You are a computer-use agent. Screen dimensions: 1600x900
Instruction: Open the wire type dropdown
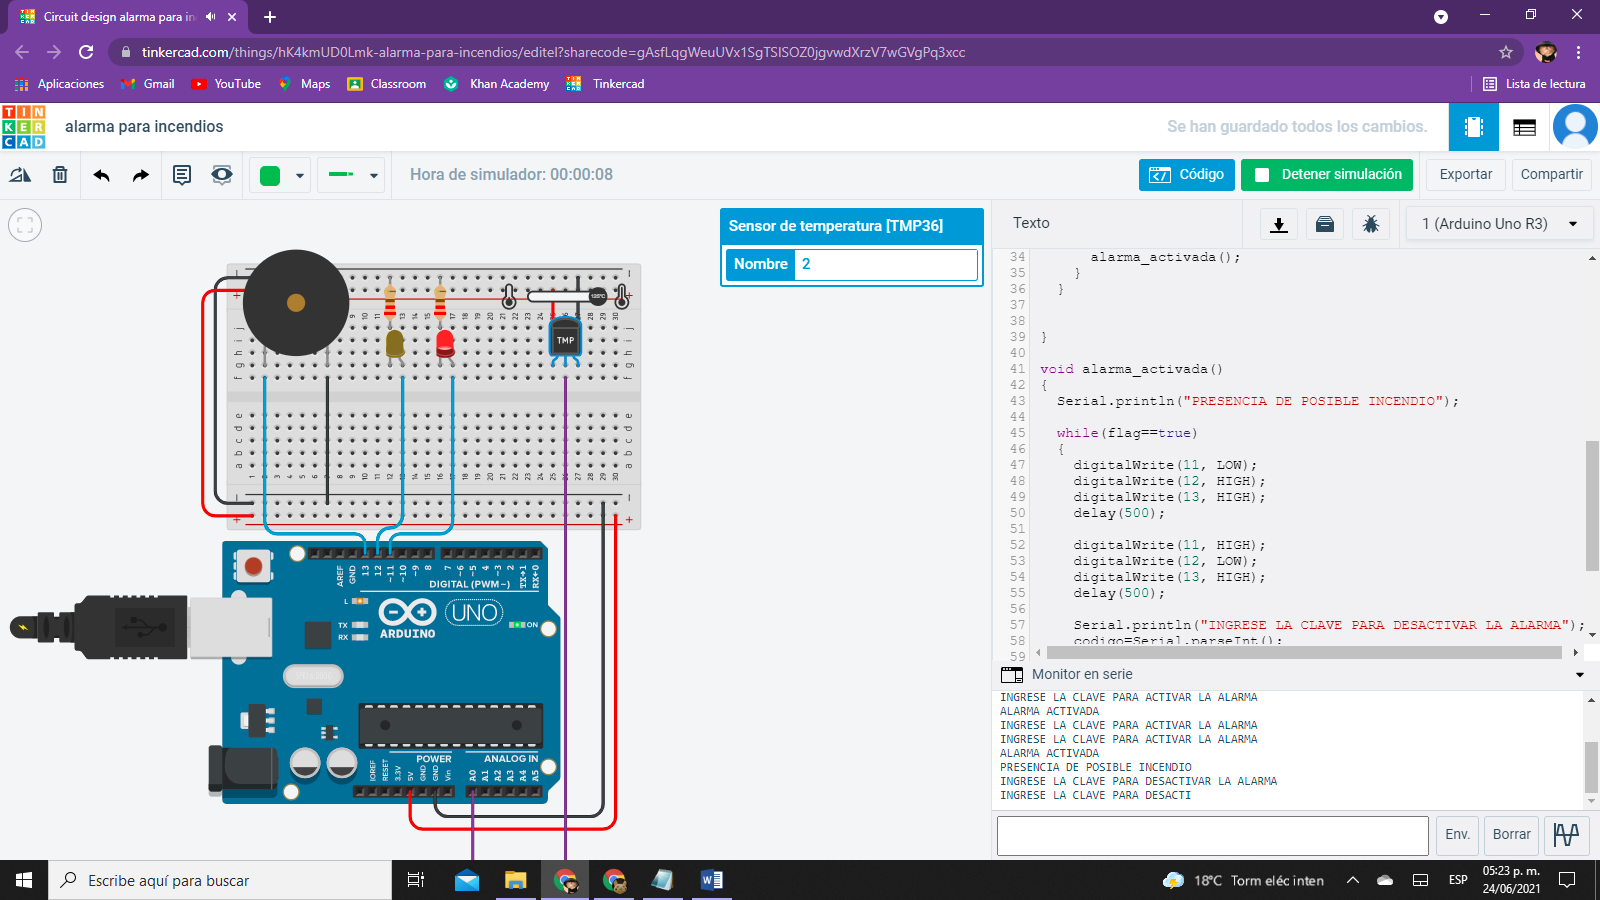373,175
